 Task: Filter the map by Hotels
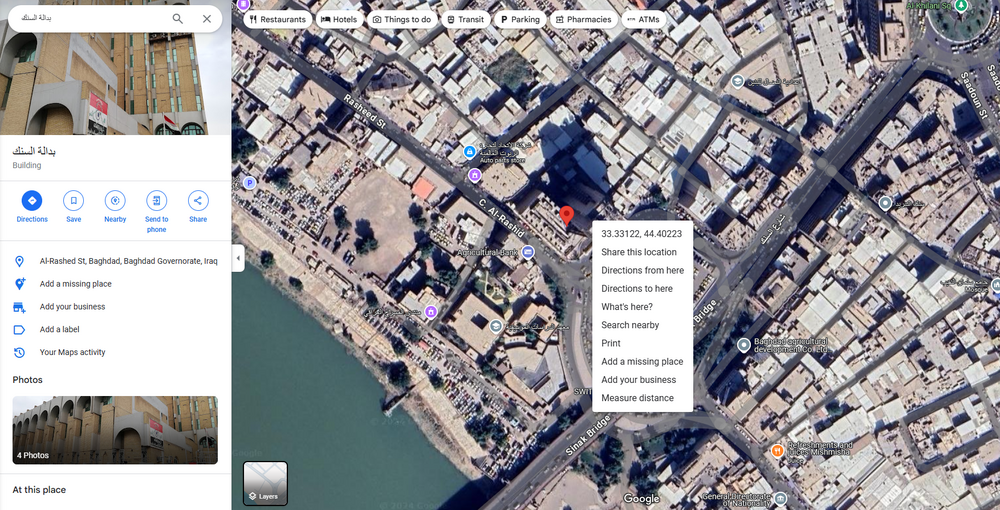tap(339, 19)
